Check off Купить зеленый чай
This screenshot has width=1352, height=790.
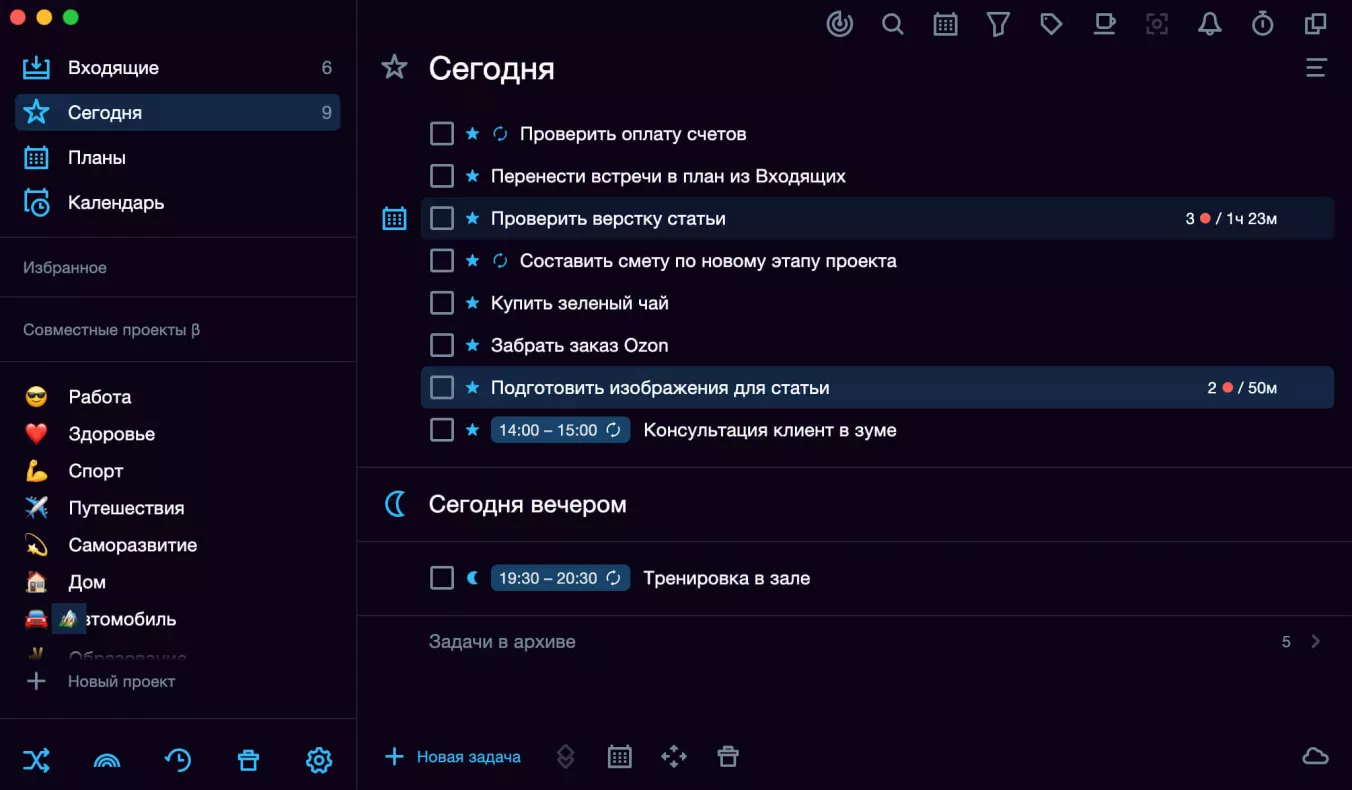click(442, 303)
